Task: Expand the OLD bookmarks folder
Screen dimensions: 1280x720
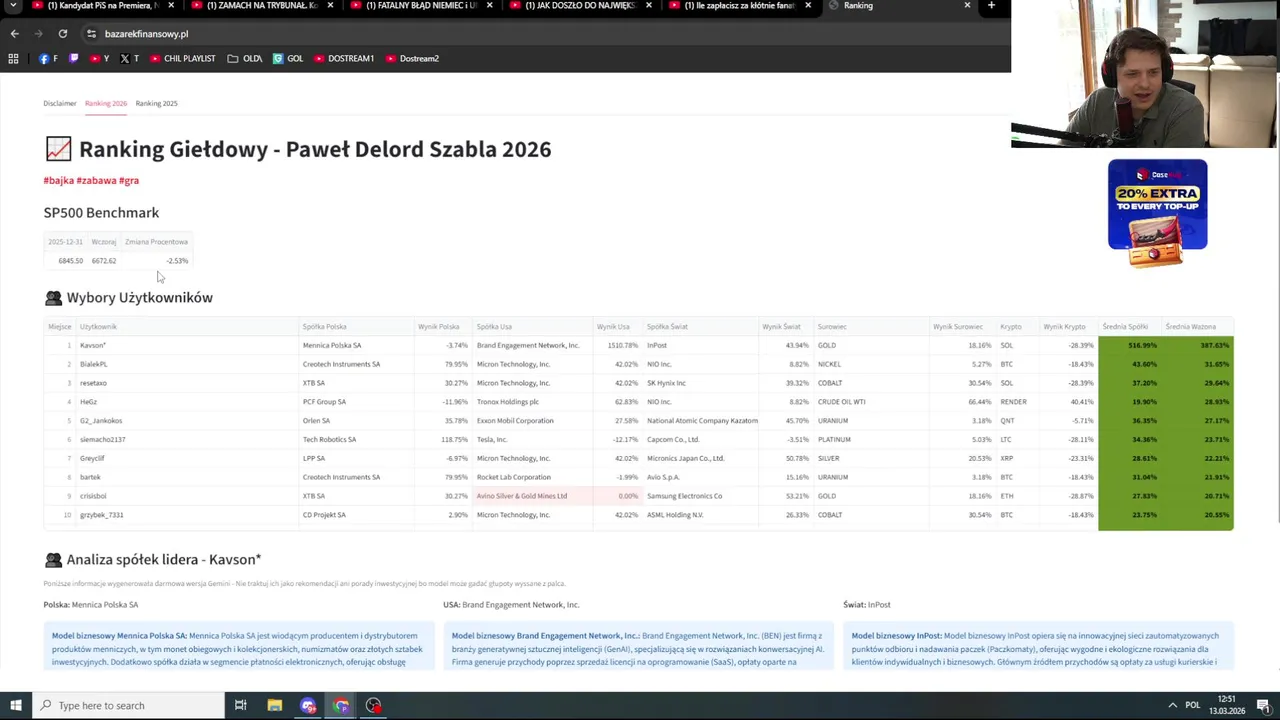Action: (x=245, y=59)
